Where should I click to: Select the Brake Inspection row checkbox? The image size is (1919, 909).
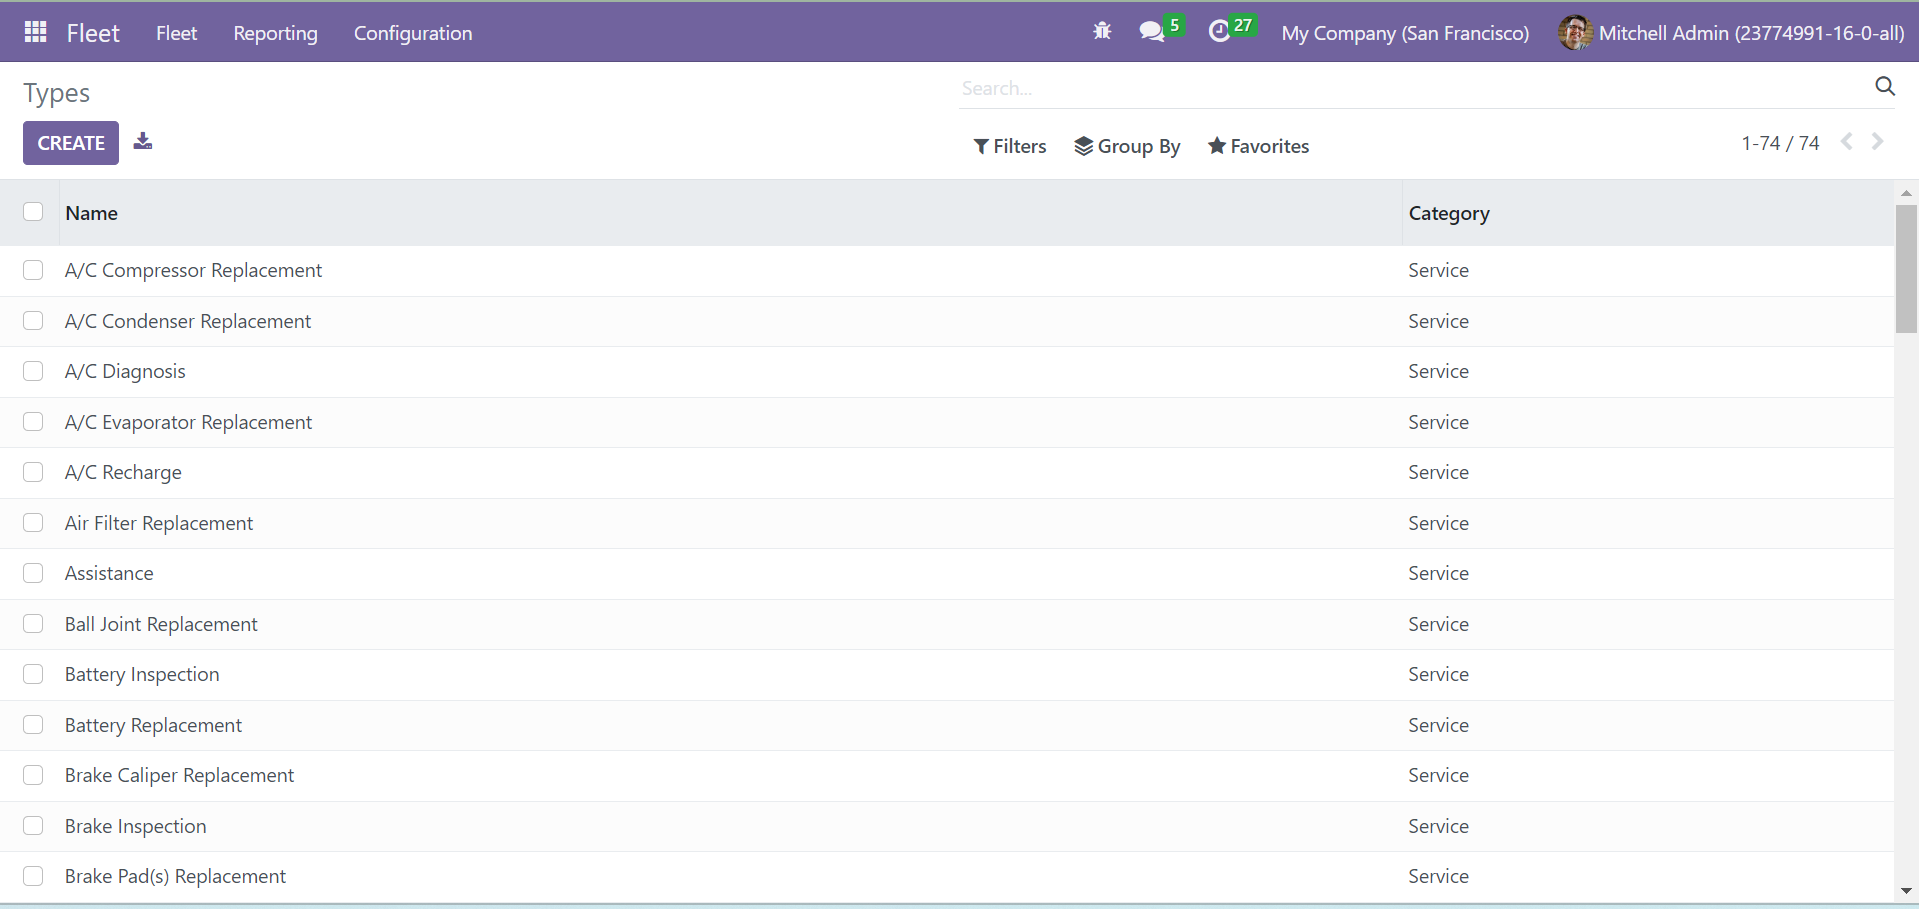pos(33,825)
